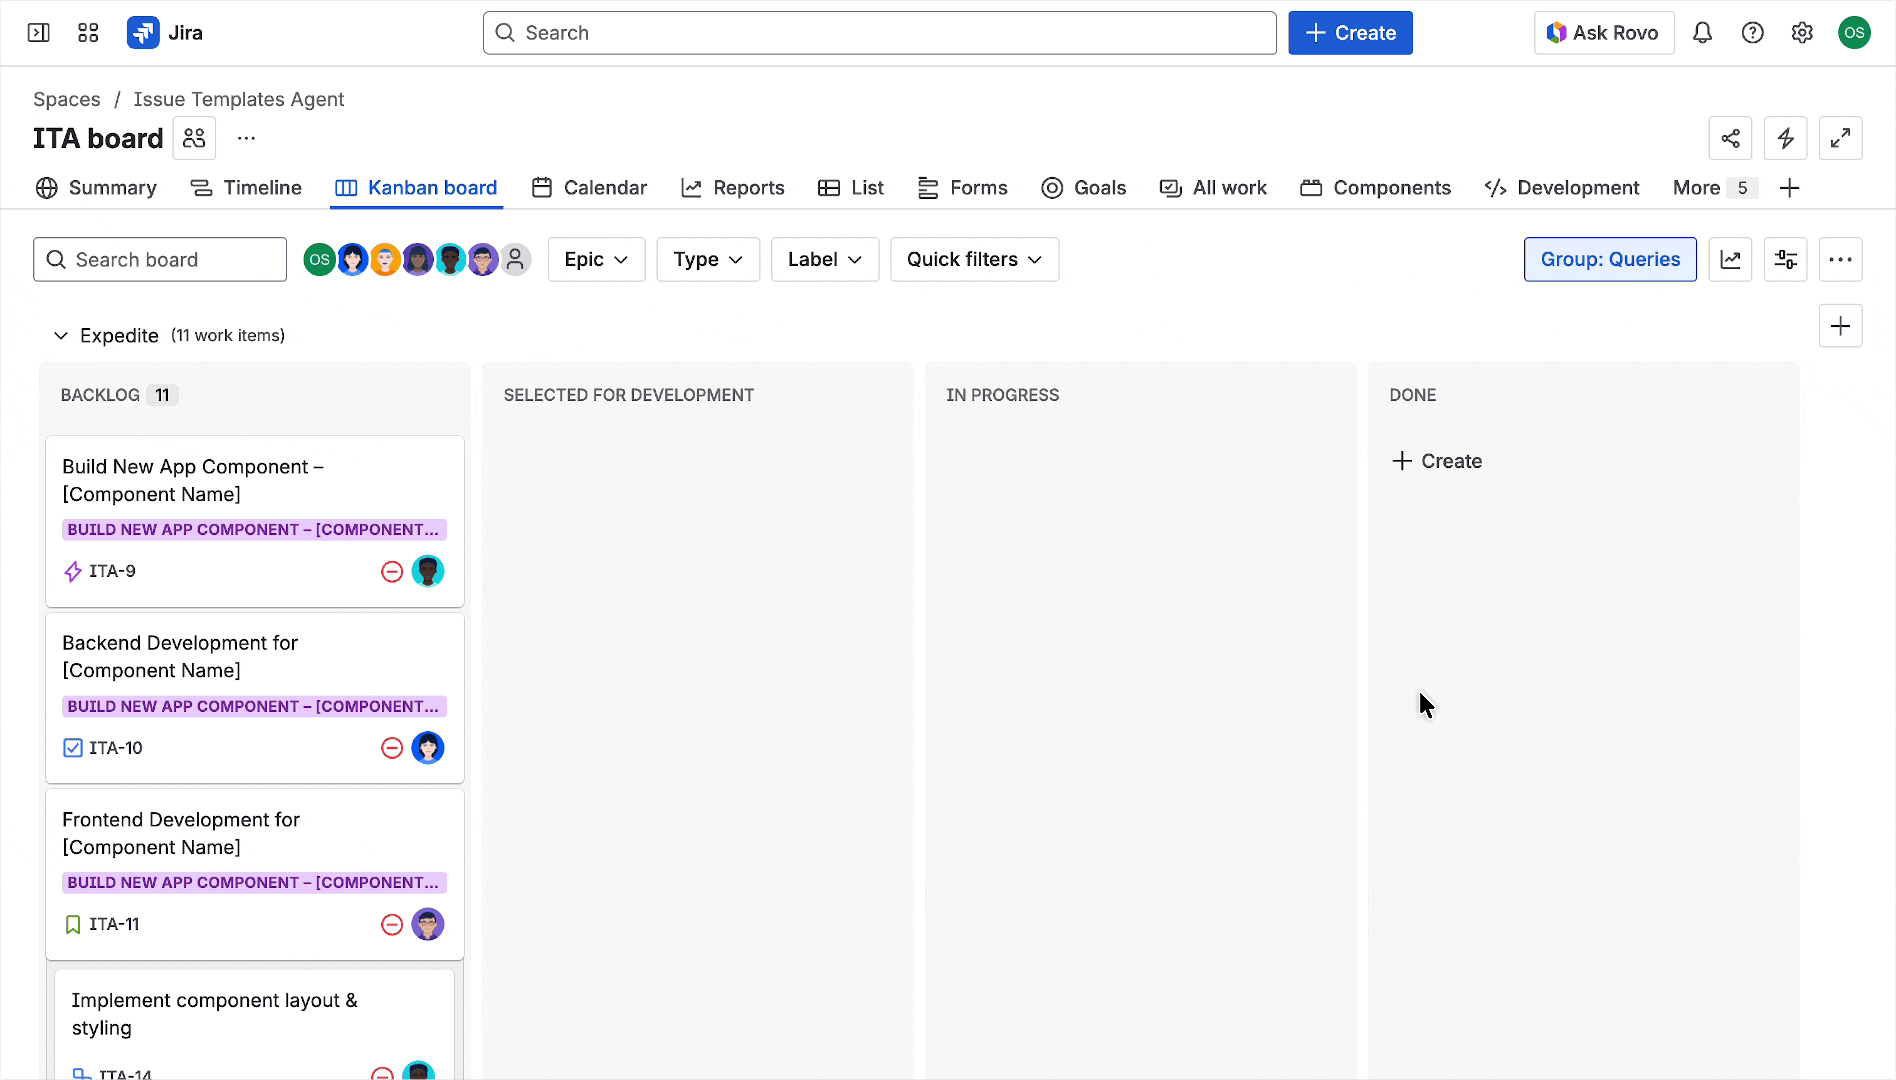Viewport: 1896px width, 1080px height.
Task: Expand the Epic filter dropdown
Action: [596, 260]
